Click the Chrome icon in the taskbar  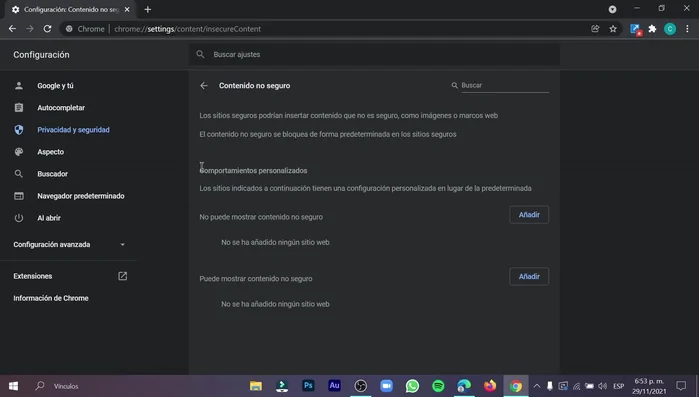pos(516,386)
